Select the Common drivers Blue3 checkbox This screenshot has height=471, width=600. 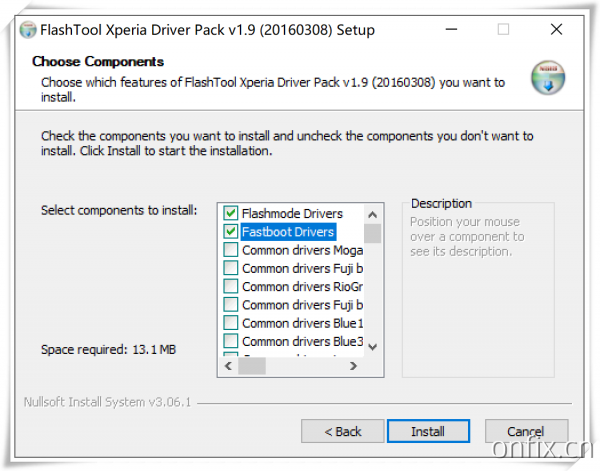pos(231,341)
